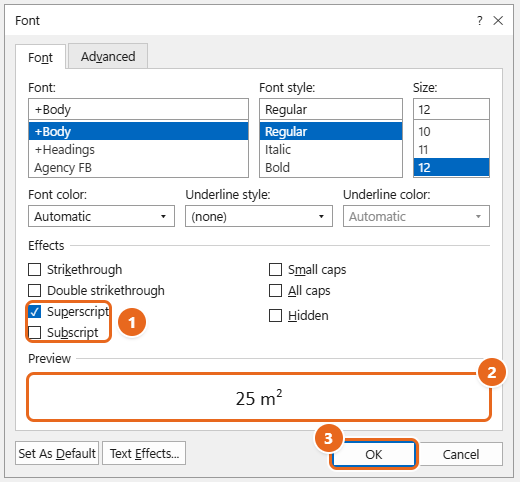This screenshot has width=520, height=482.
Task: Enable the Double strikethrough checkbox
Action: [35, 291]
